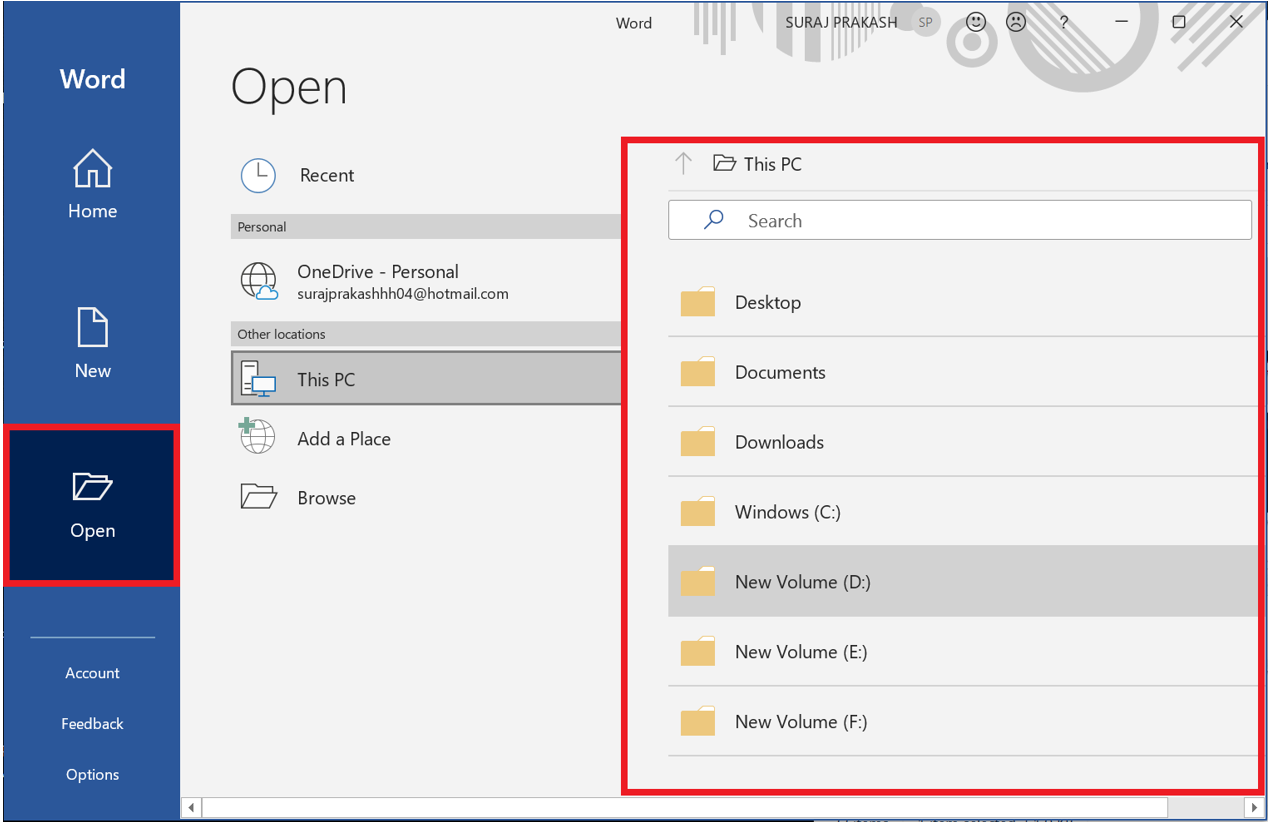
Task: Click the left arrow of horizontal scrollbar
Action: click(192, 807)
